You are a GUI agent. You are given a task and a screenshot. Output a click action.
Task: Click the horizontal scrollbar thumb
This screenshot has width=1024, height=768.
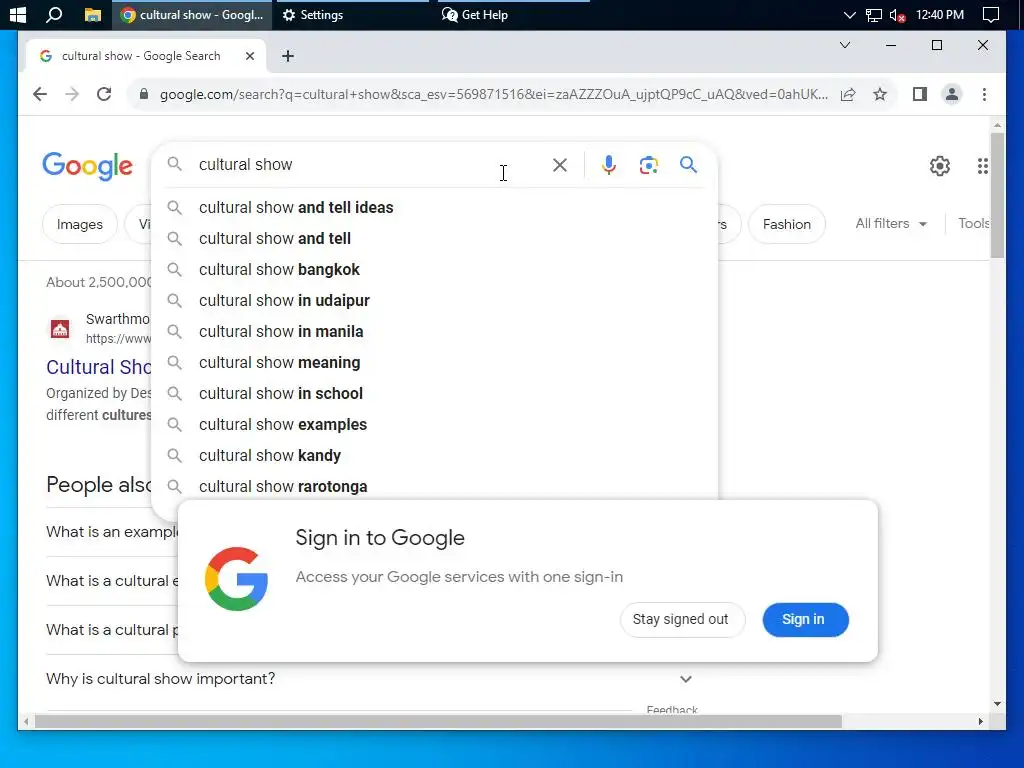point(438,722)
